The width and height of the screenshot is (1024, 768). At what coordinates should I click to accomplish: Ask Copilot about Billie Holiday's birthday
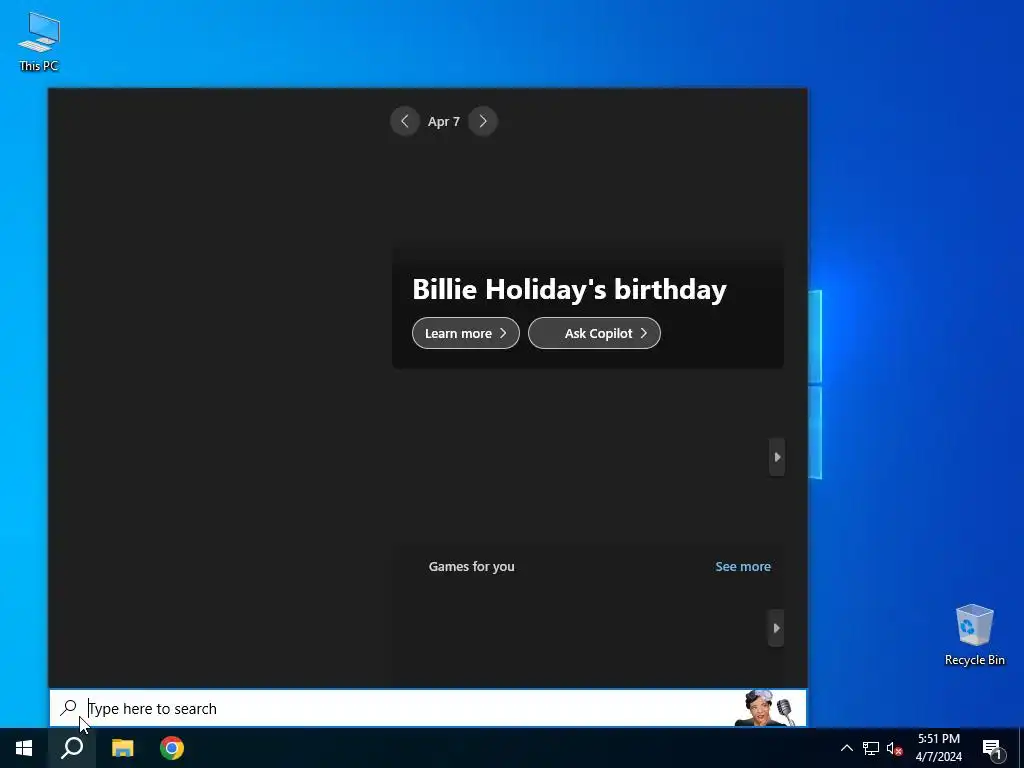pyautogui.click(x=594, y=333)
